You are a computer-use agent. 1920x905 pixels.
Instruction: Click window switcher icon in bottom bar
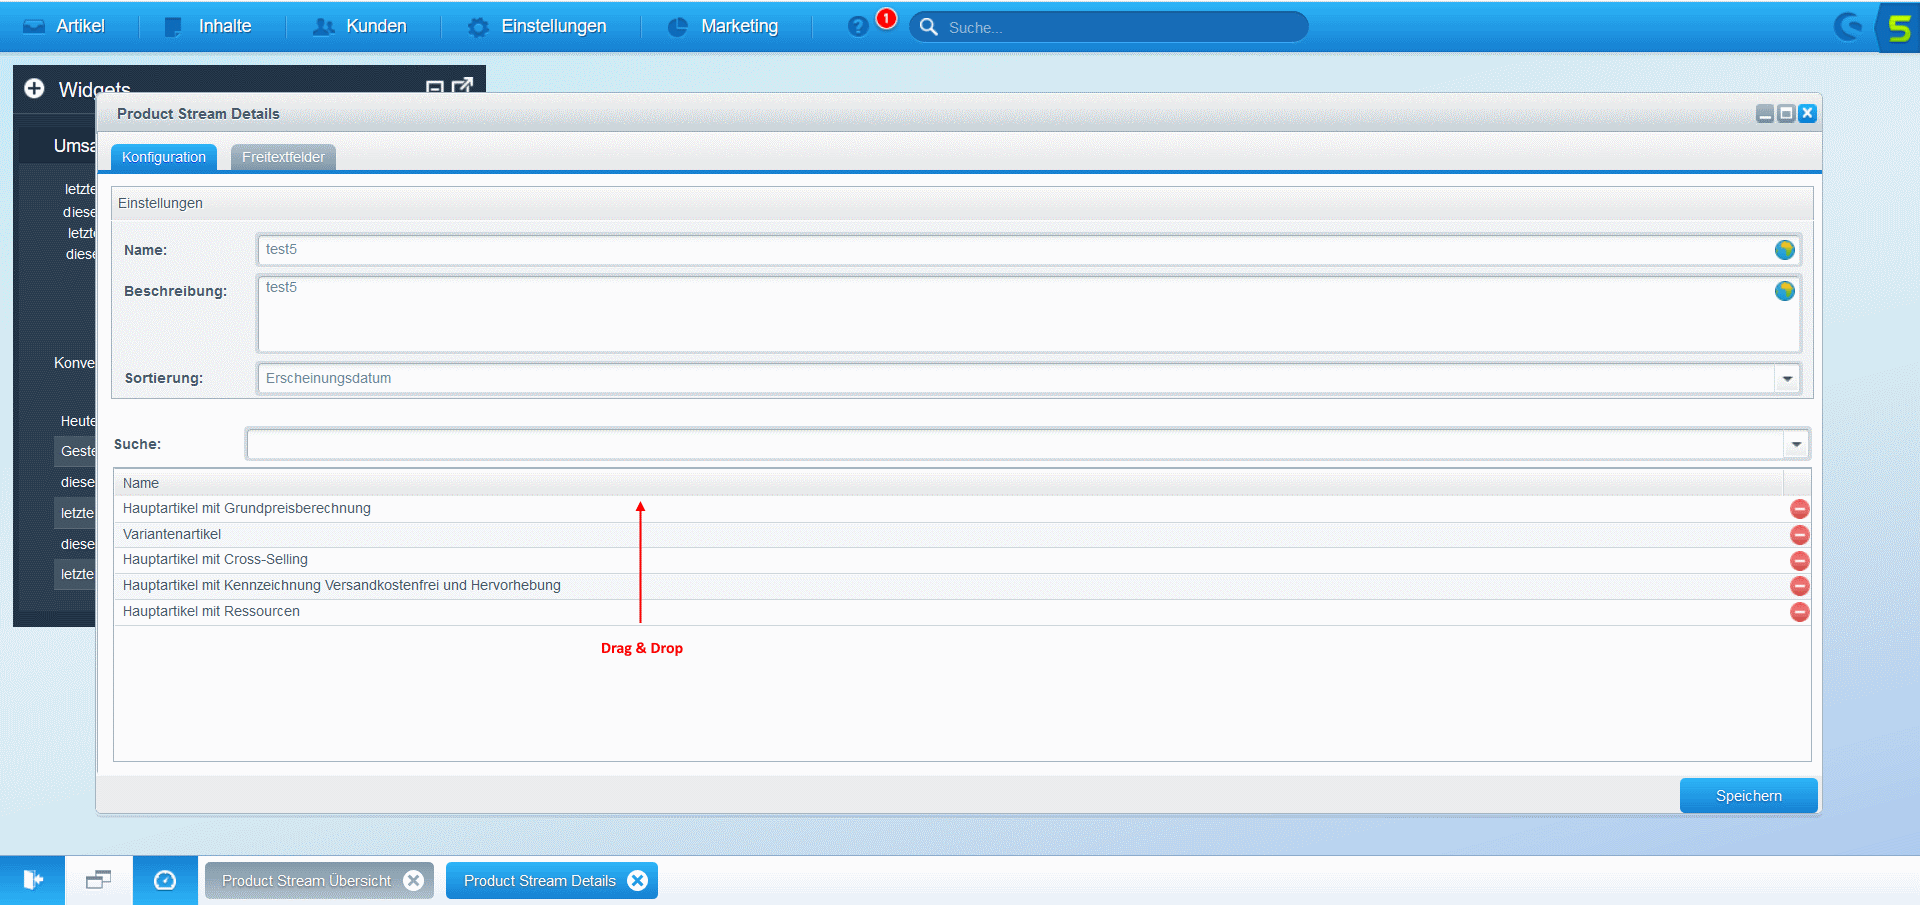coord(98,880)
